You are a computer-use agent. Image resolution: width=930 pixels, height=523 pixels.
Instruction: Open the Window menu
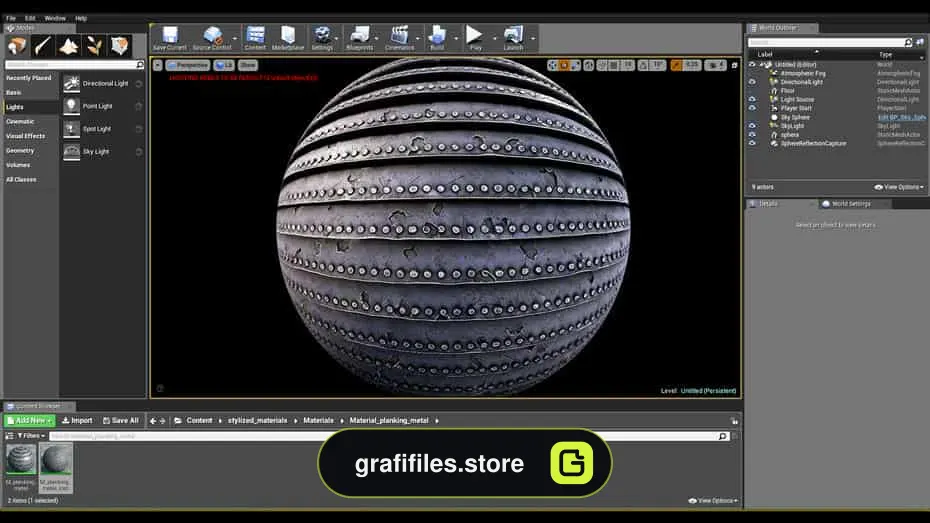pyautogui.click(x=55, y=18)
